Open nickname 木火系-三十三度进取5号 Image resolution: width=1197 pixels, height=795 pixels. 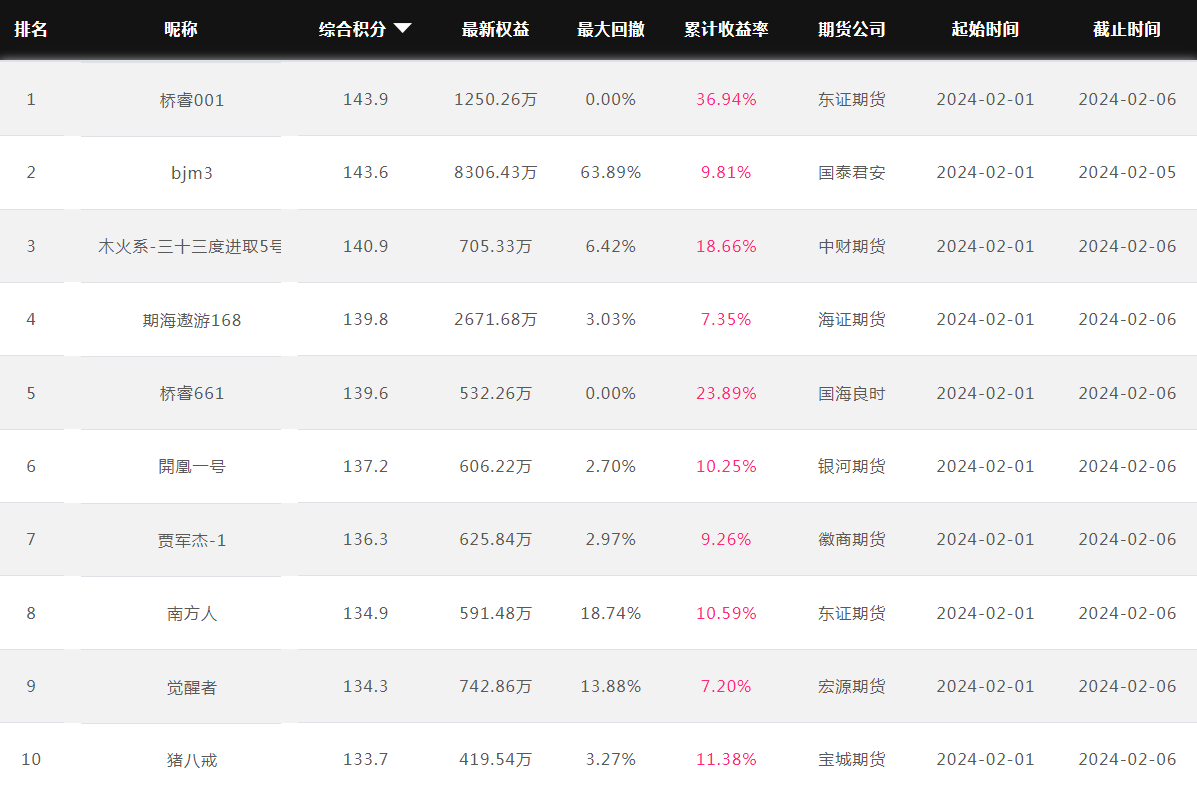pyautogui.click(x=189, y=247)
